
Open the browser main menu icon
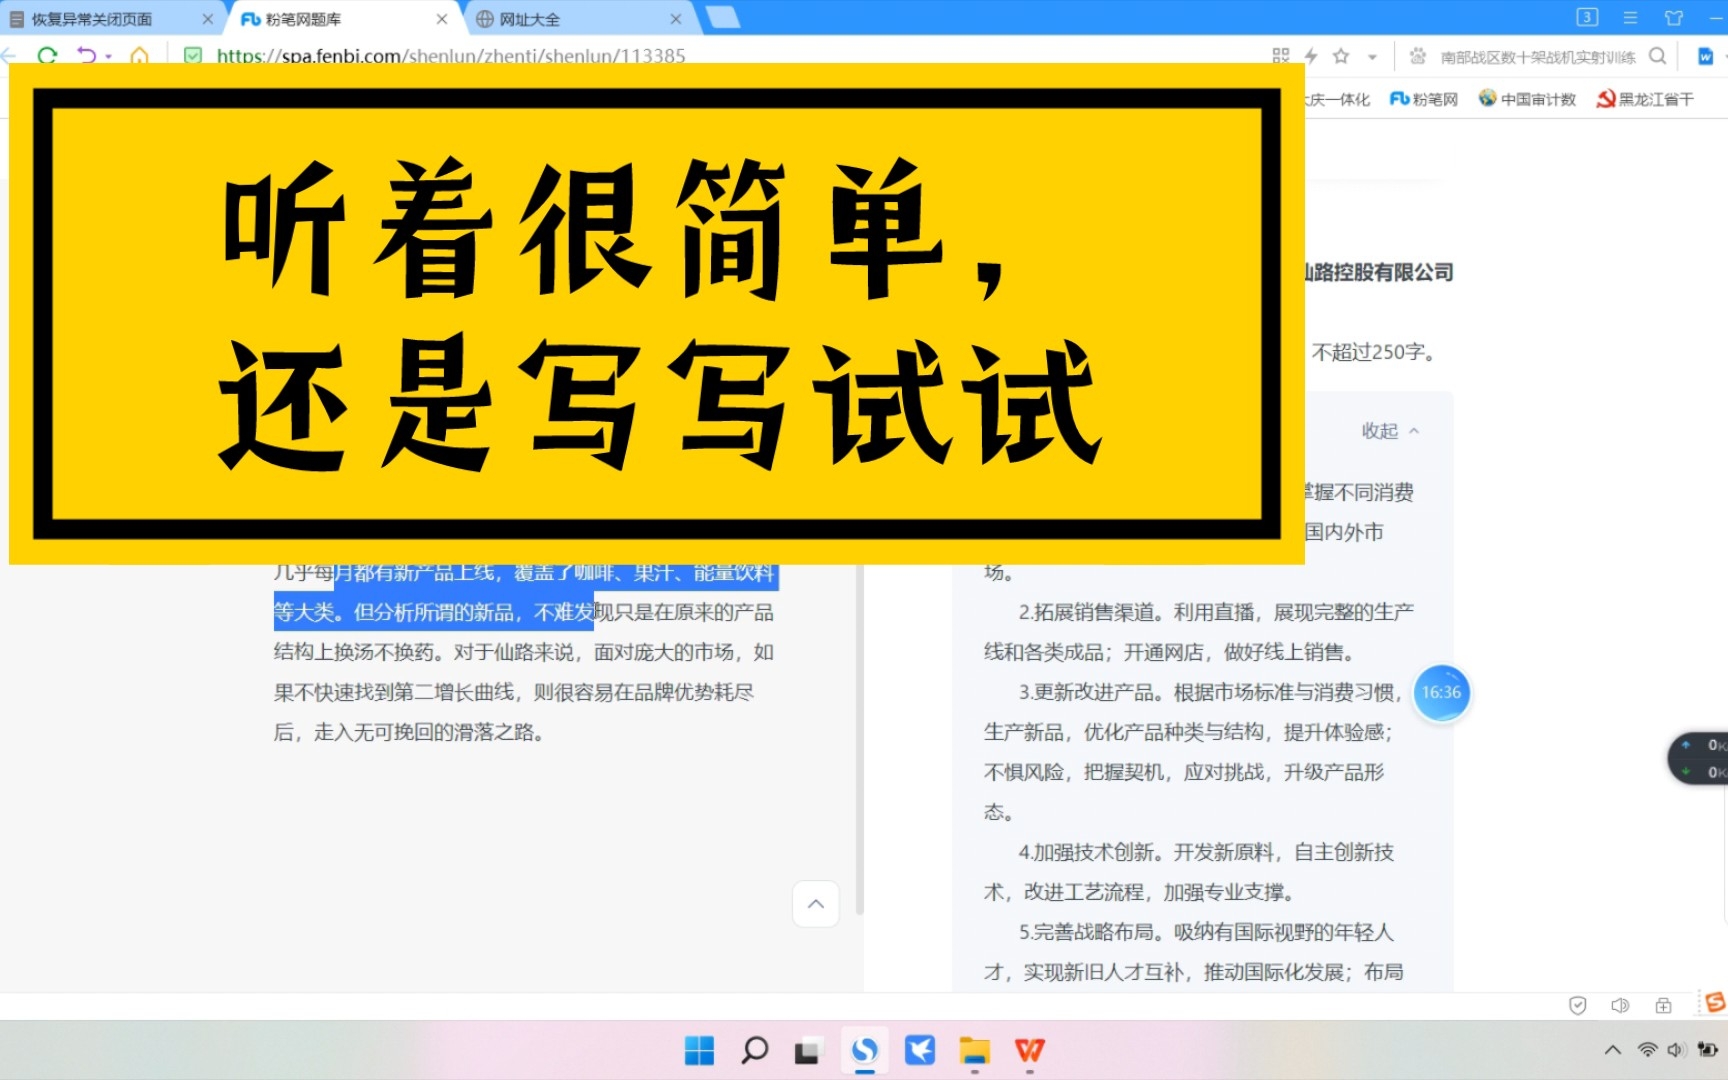(x=1630, y=17)
